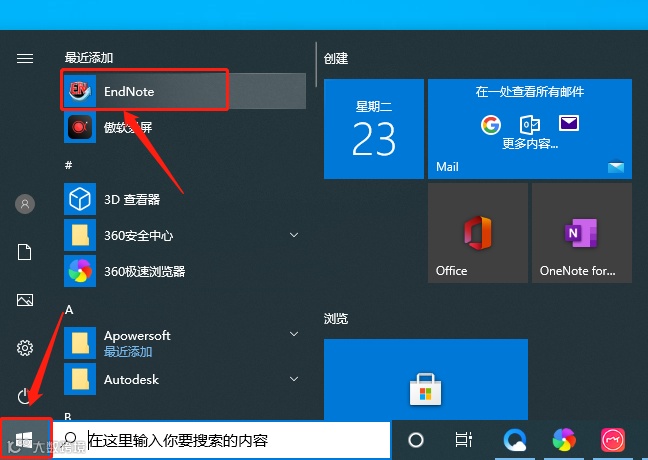648x460 pixels.
Task: Open the Apowersoft folder entry
Action: [185, 343]
